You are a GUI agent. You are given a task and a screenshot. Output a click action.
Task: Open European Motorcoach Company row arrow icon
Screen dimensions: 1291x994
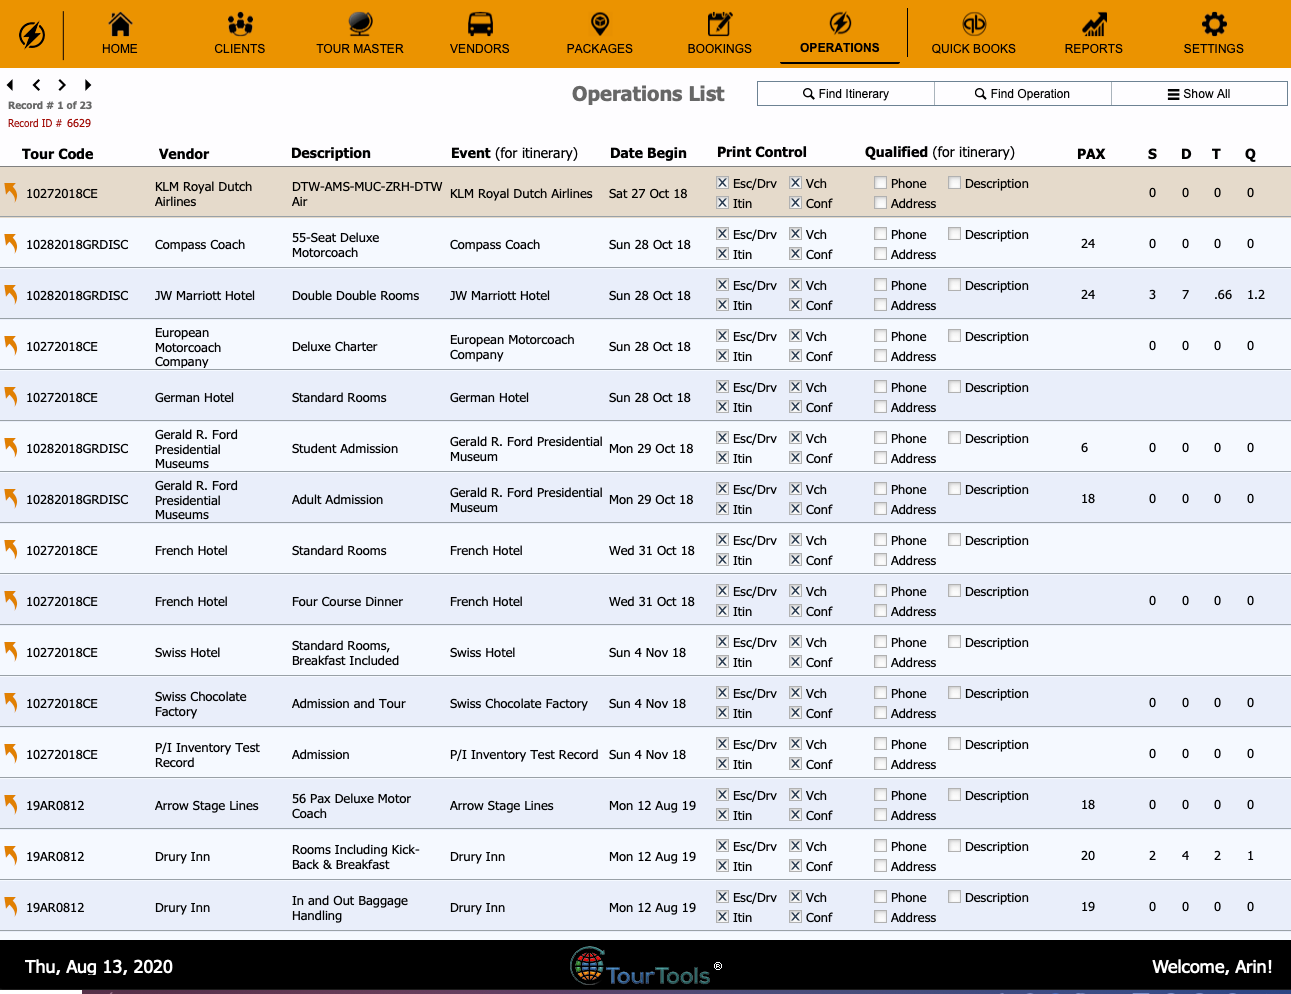point(11,345)
